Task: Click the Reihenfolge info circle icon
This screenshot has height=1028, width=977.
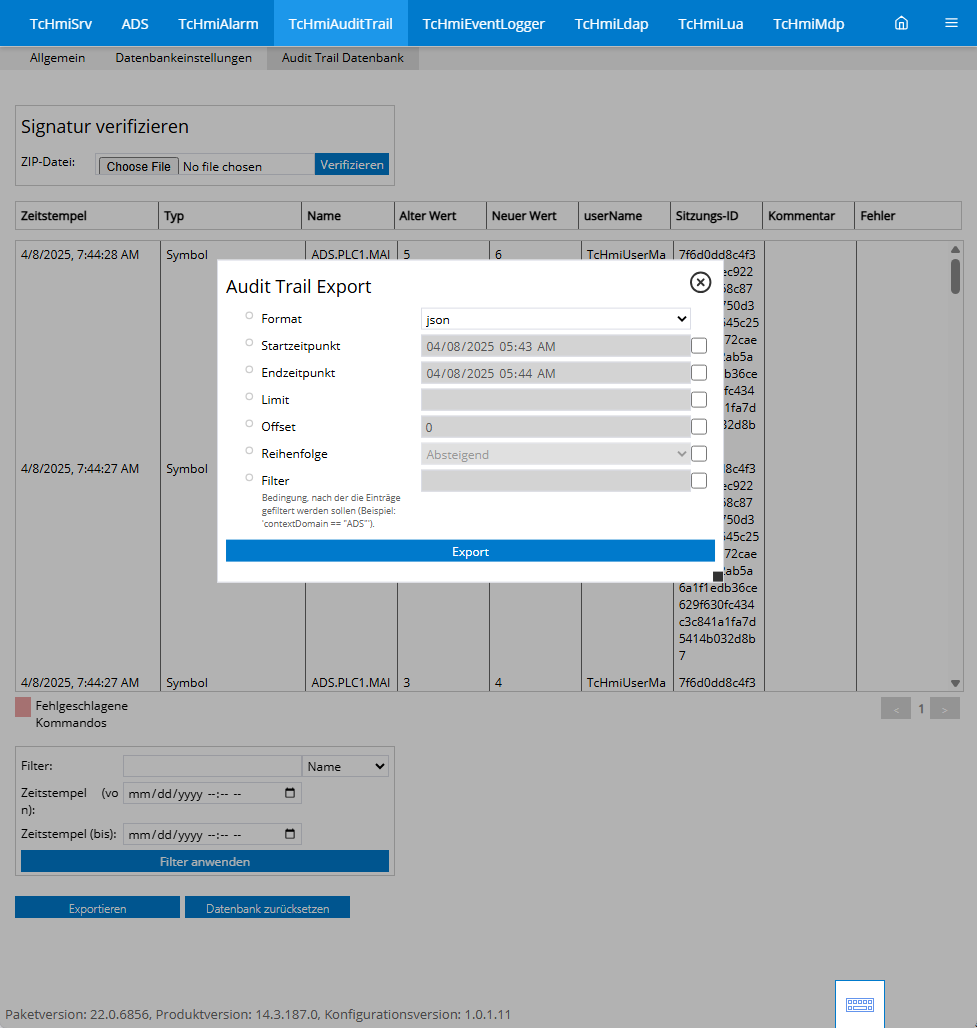Action: 249,450
